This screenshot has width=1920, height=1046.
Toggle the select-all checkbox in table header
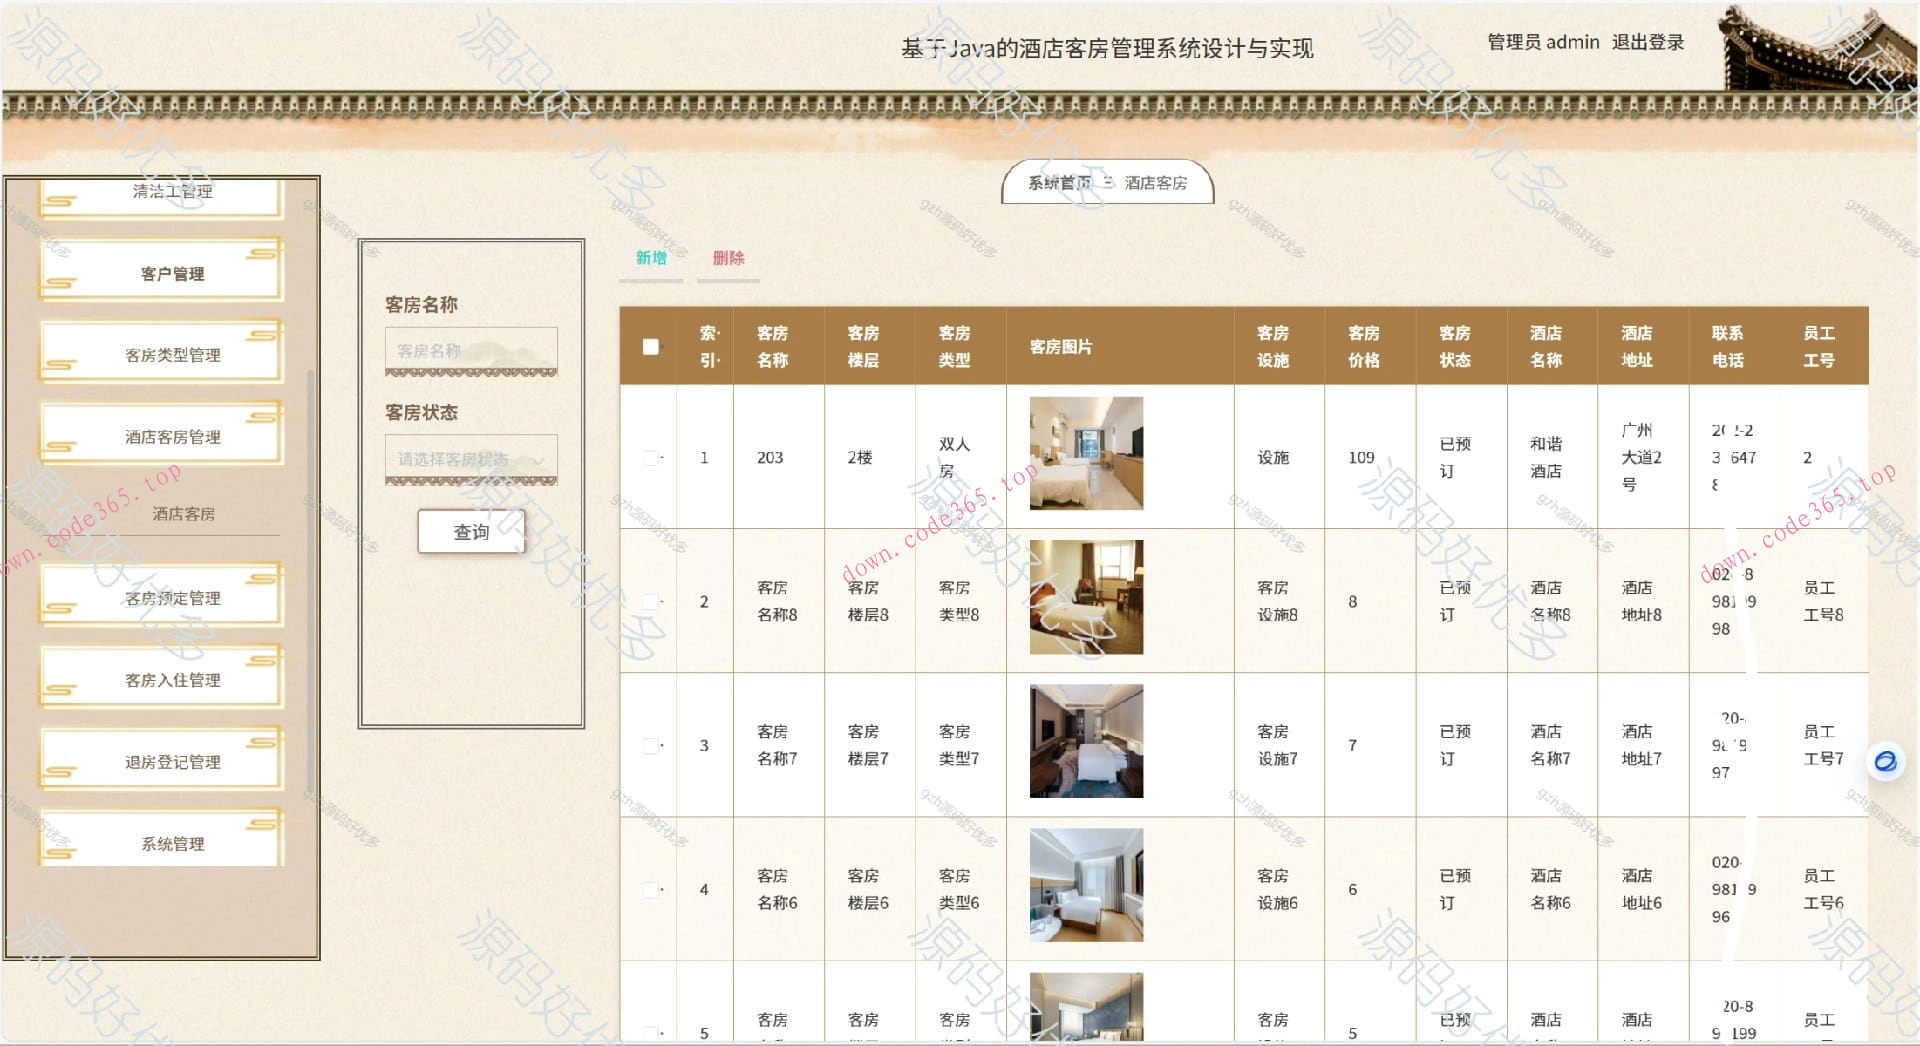651,347
